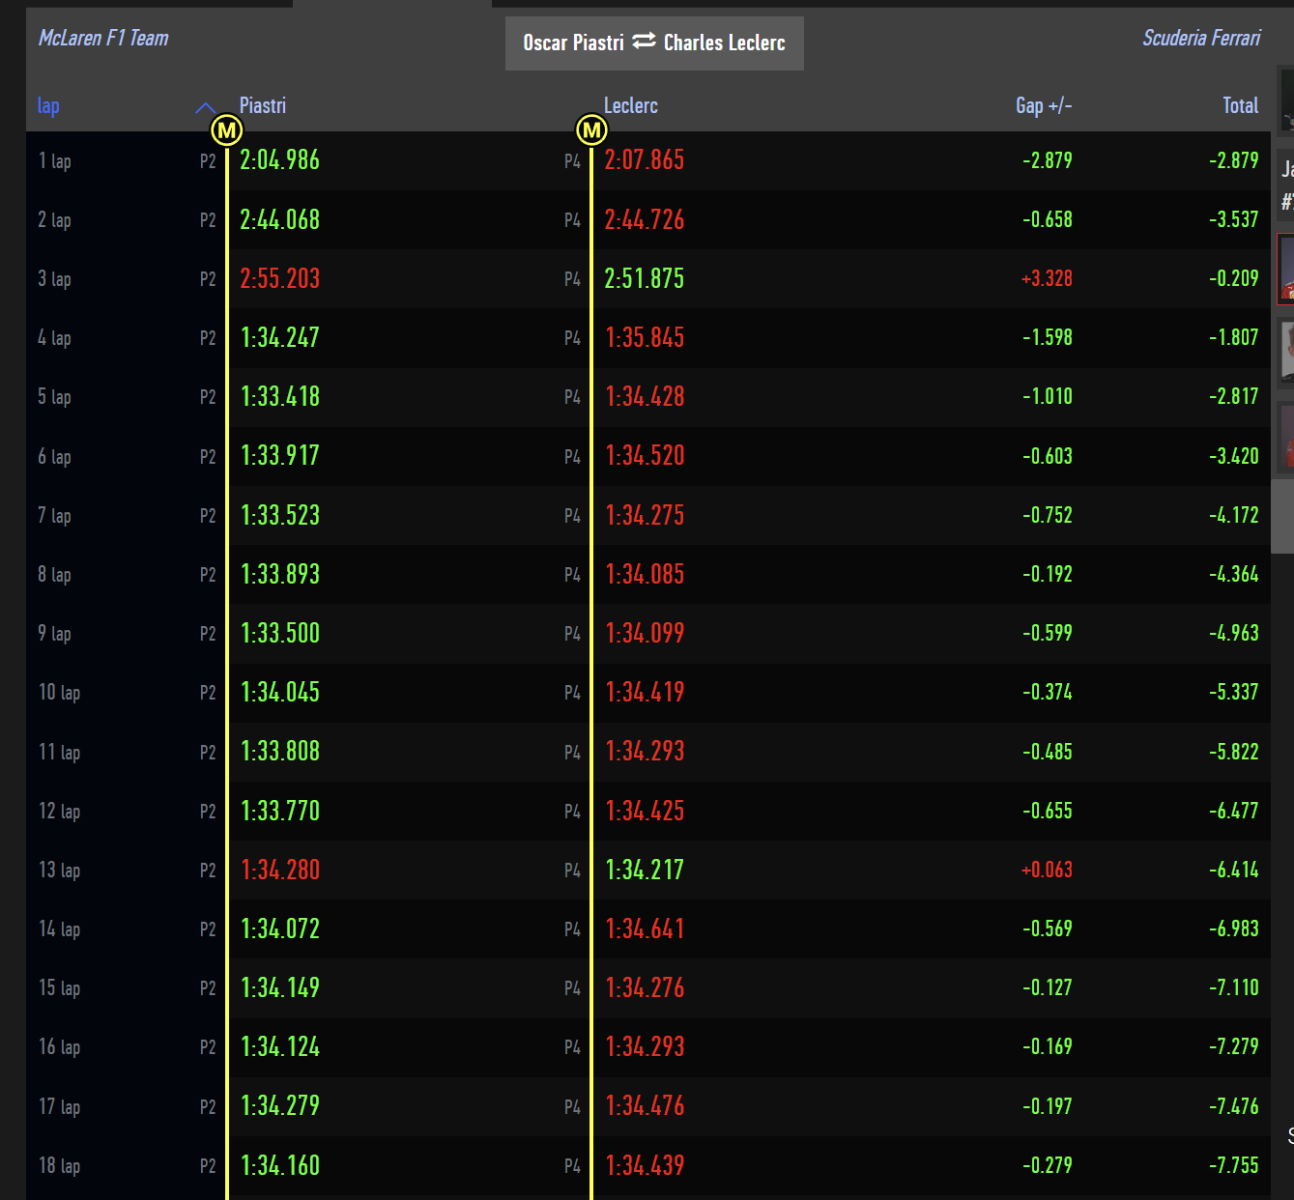Click the Leclerc column header
Screen dimensions: 1294x1200
(x=630, y=106)
